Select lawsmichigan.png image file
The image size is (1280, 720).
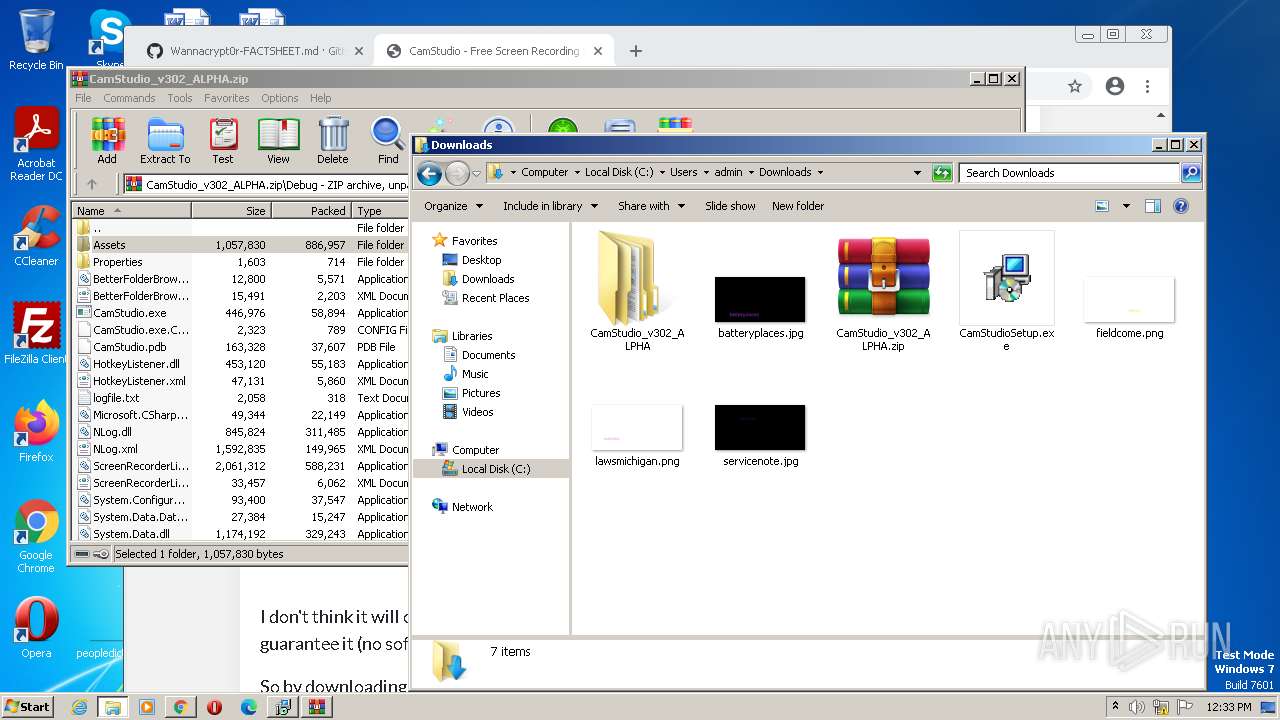[637, 435]
